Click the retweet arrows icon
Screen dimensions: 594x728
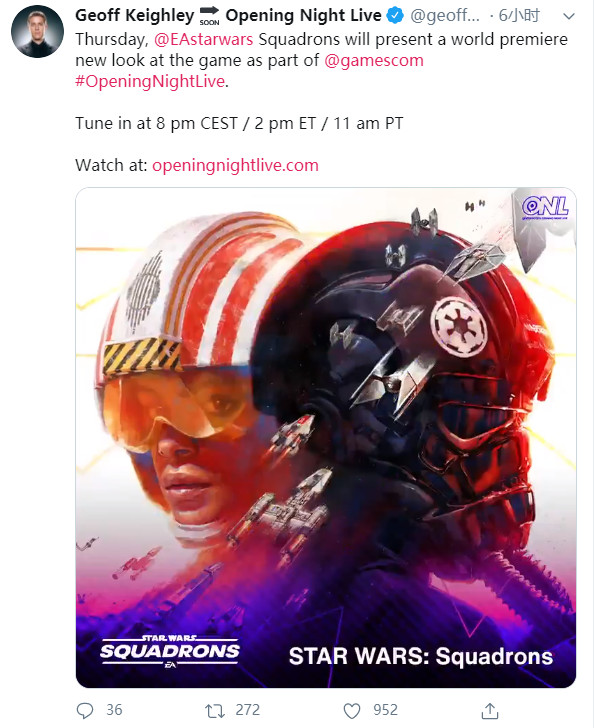[215, 710]
